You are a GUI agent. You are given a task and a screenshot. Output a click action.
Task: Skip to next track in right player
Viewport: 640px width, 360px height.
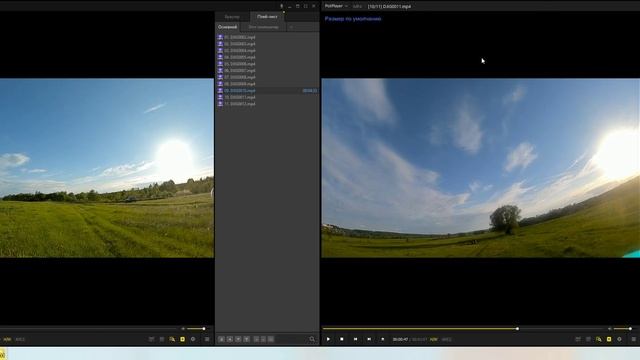pyautogui.click(x=369, y=339)
